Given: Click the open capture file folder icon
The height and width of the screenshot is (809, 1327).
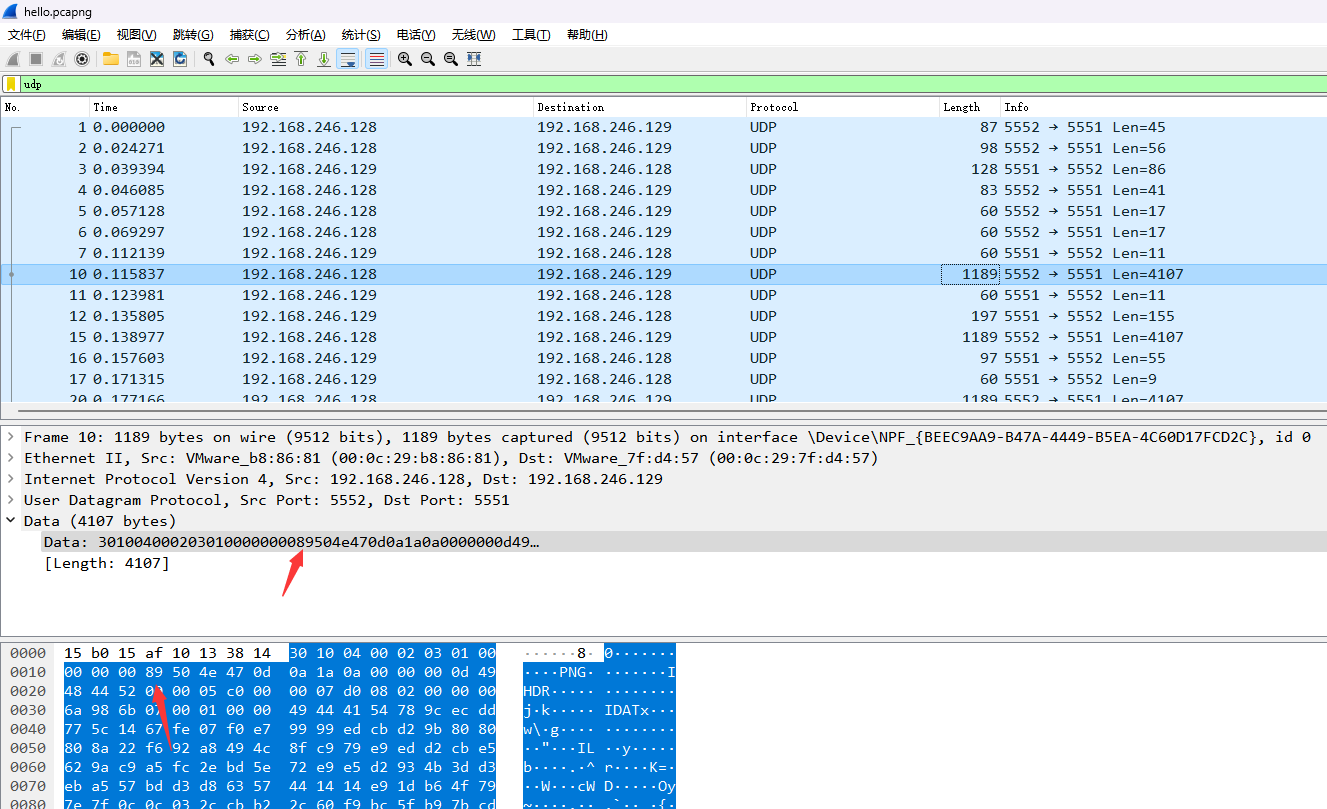Looking at the screenshot, I should pyautogui.click(x=110, y=59).
